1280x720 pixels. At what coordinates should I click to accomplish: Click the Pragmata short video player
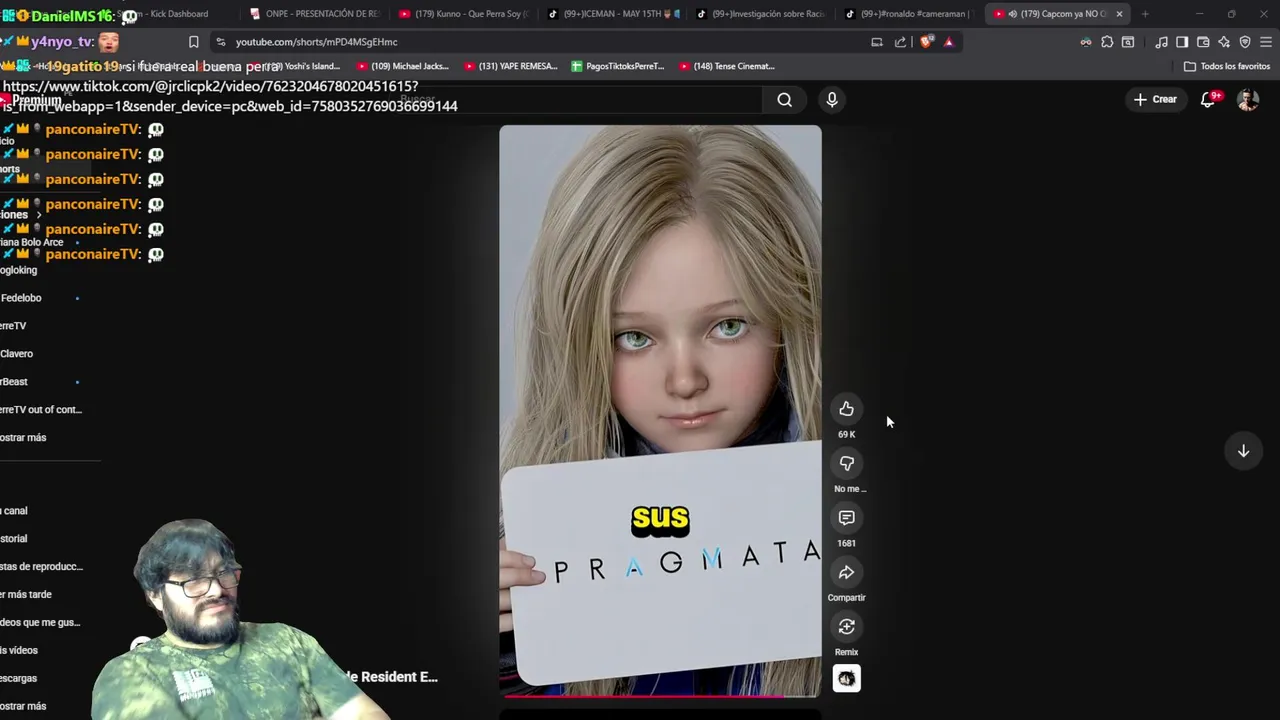(660, 410)
